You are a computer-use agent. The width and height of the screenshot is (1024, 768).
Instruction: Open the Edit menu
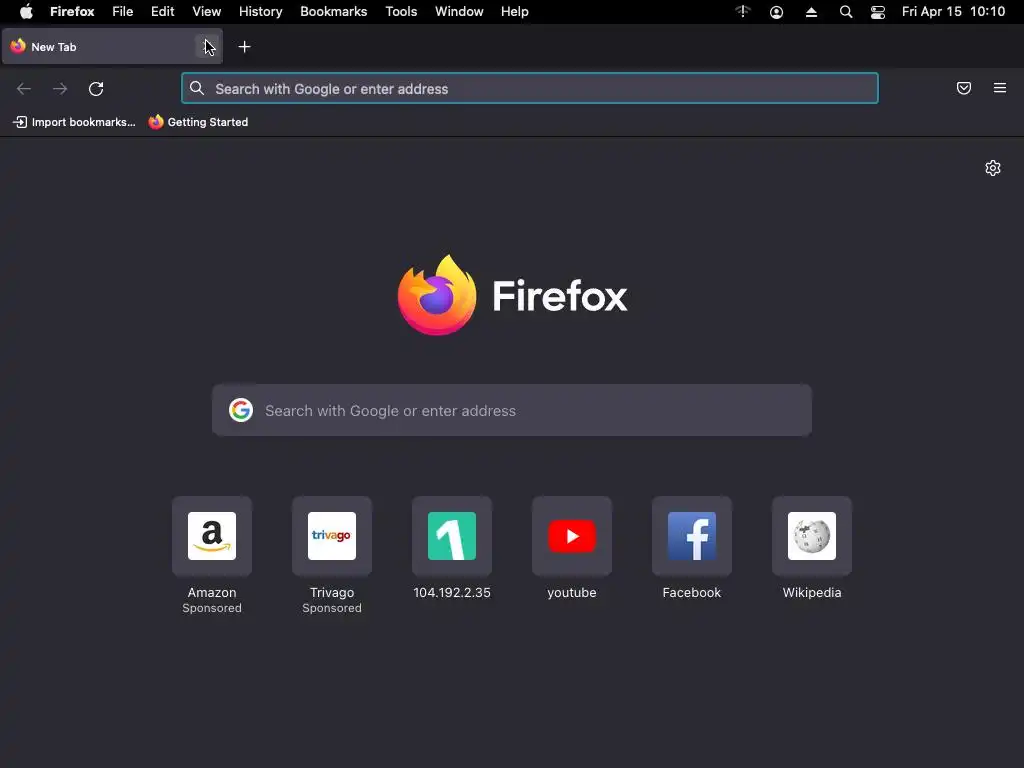coord(162,12)
